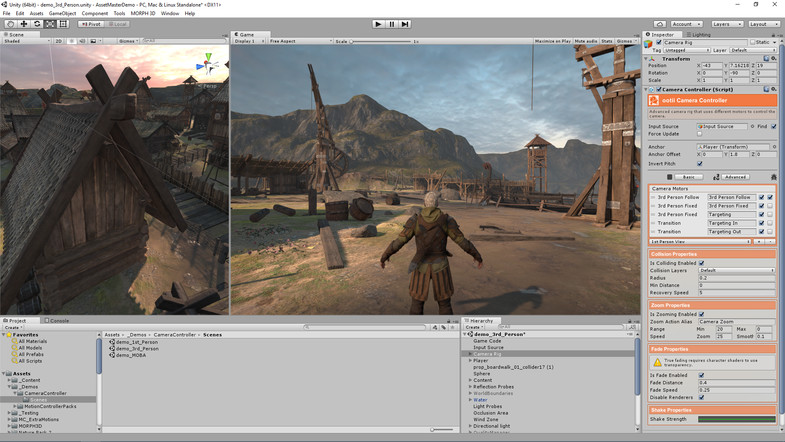The image size is (785, 442).
Task: Toggle Is Fade Enabled checkbox
Action: [701, 375]
